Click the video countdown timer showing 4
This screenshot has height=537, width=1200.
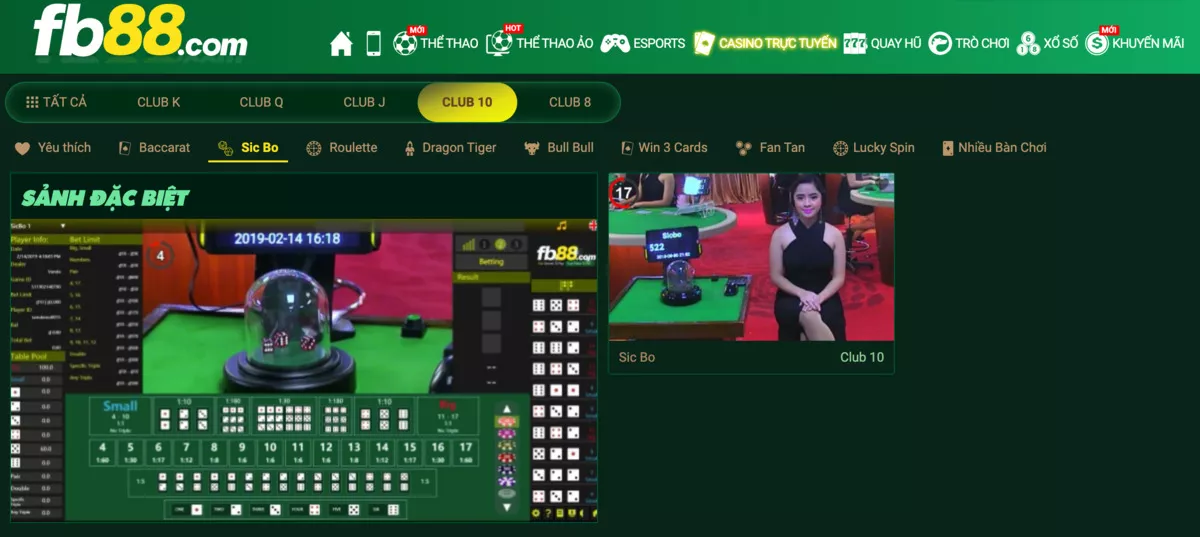tap(159, 256)
